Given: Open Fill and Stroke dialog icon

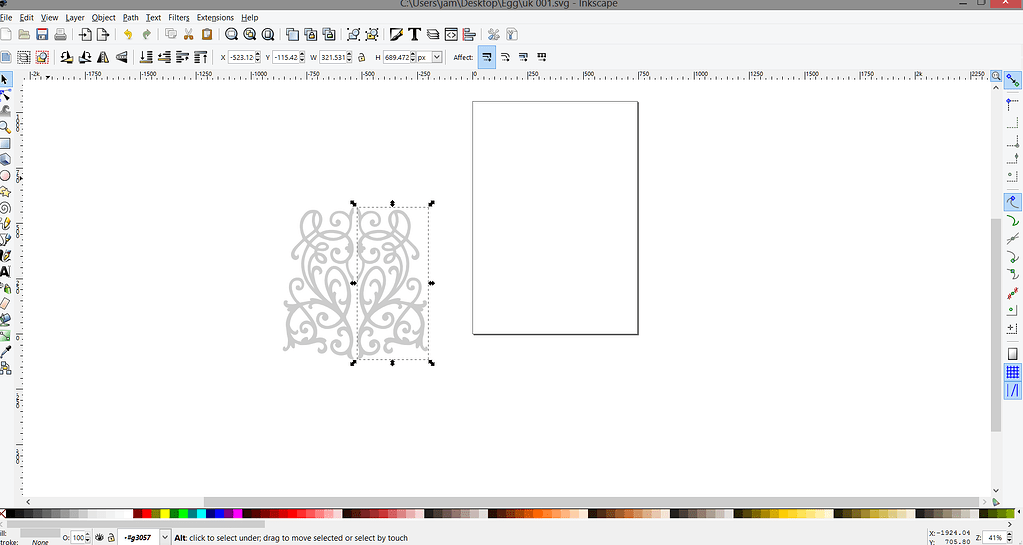Looking at the screenshot, I should pos(395,35).
